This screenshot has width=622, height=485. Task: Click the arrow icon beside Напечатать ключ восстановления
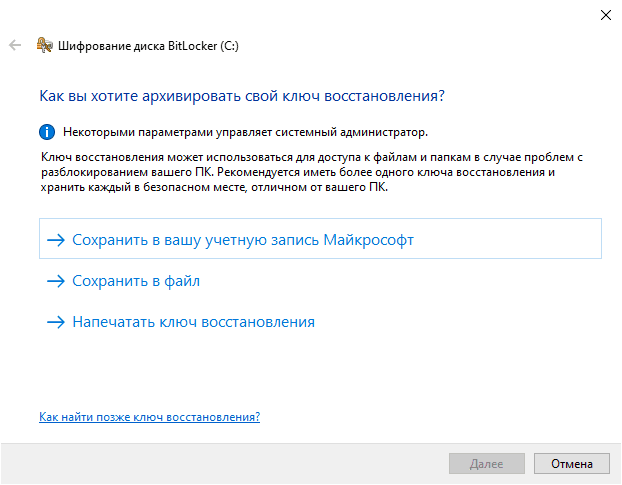pyautogui.click(x=55, y=323)
